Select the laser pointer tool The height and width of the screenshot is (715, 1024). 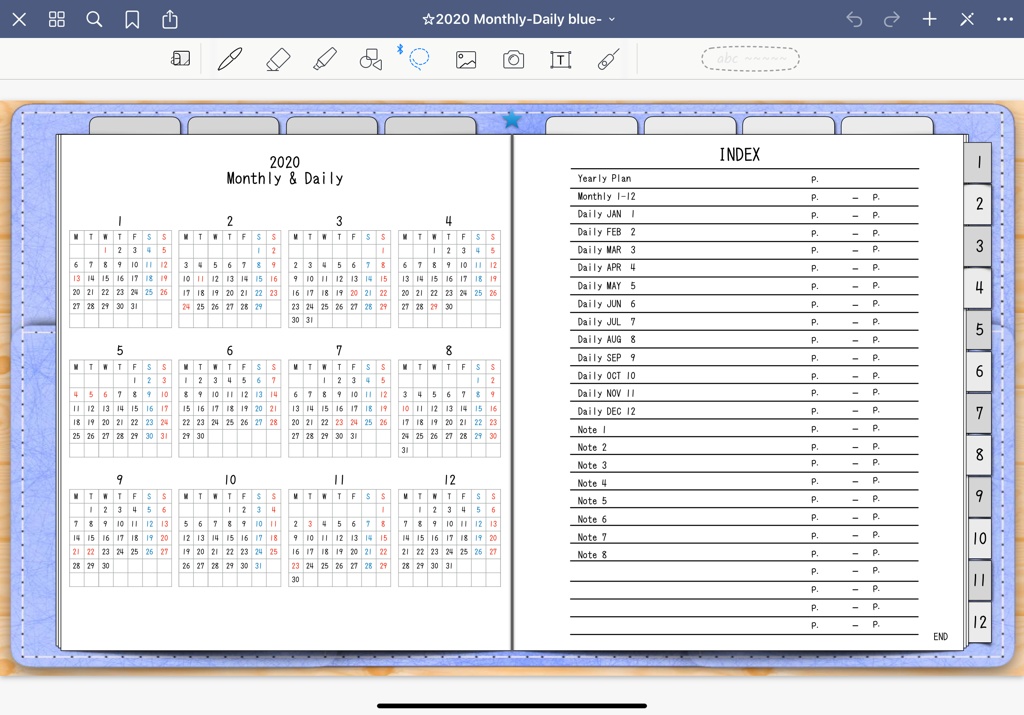coord(608,59)
